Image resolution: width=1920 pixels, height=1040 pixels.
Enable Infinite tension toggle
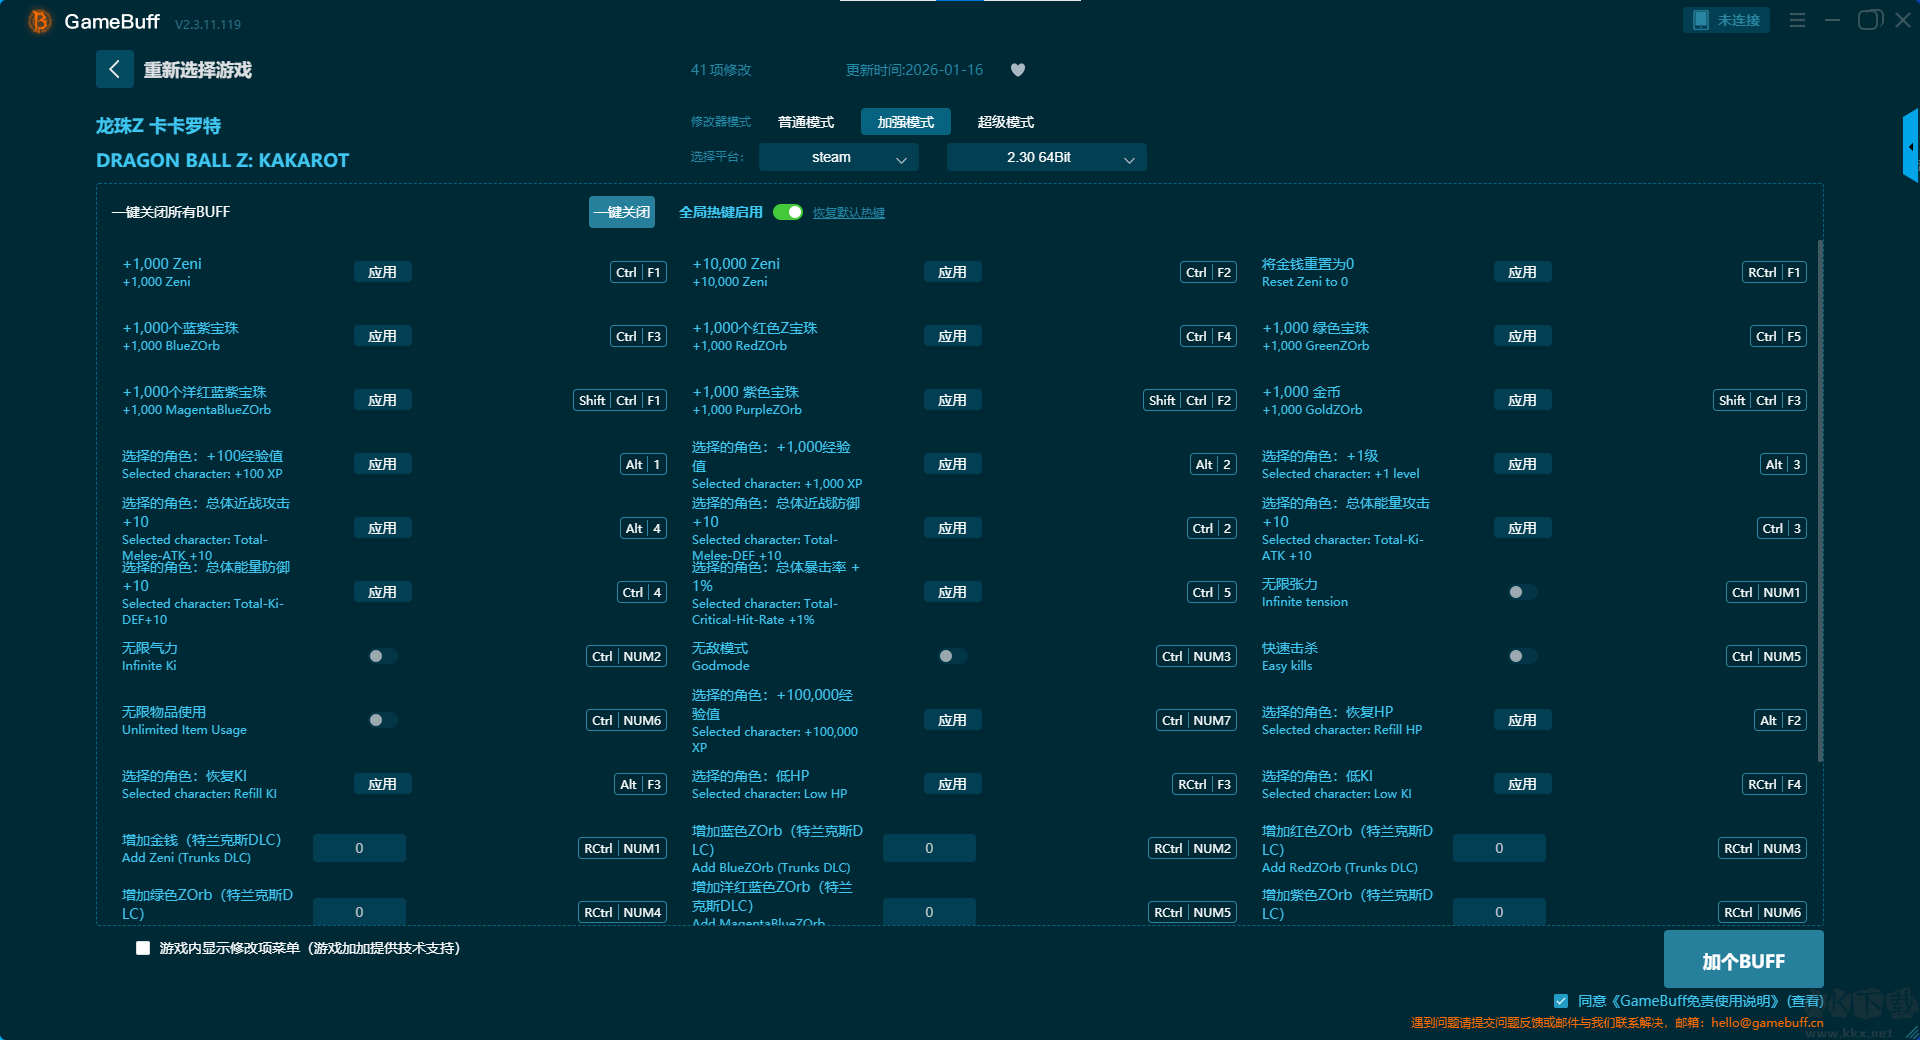coord(1522,592)
